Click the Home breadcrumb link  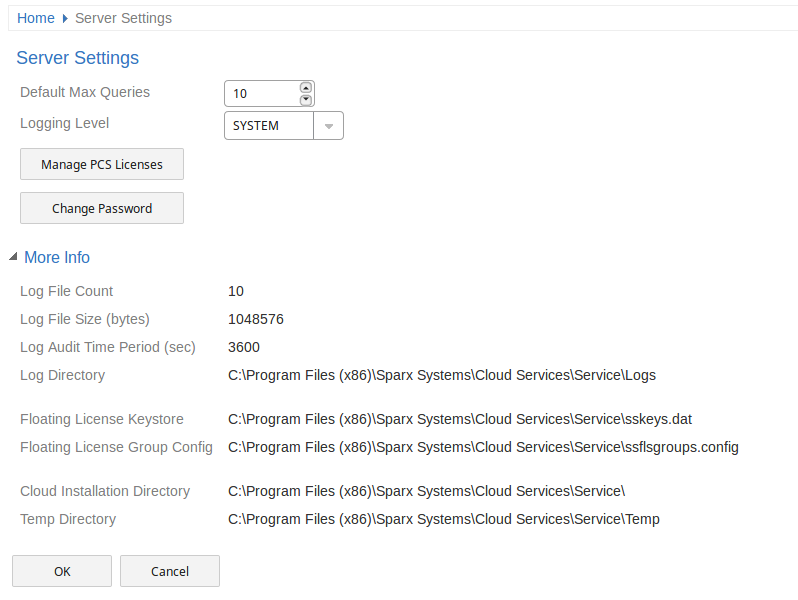click(x=35, y=18)
